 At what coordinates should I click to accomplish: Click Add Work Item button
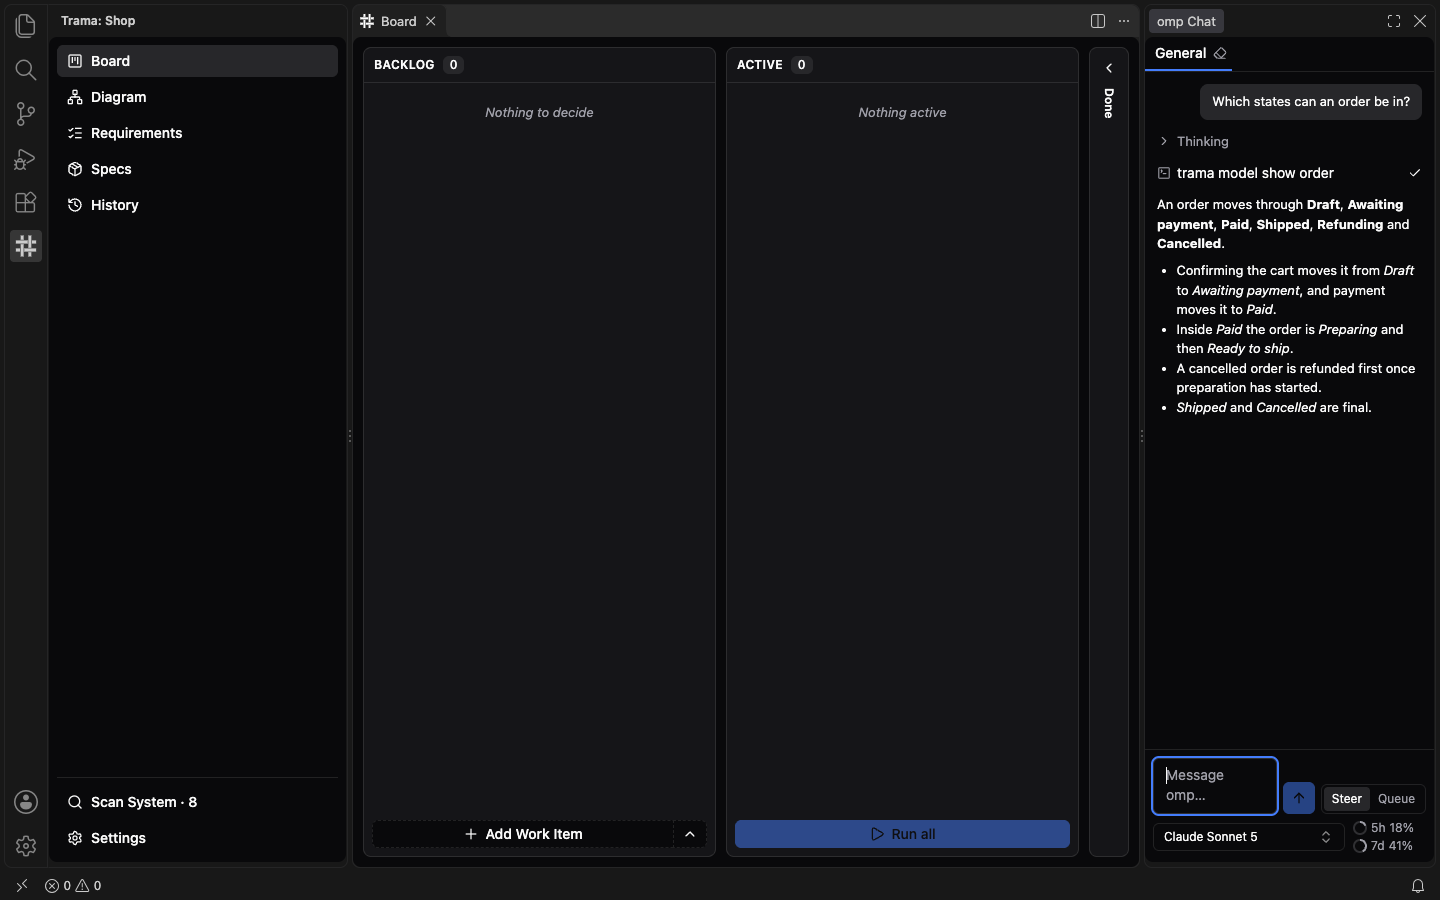coord(523,834)
